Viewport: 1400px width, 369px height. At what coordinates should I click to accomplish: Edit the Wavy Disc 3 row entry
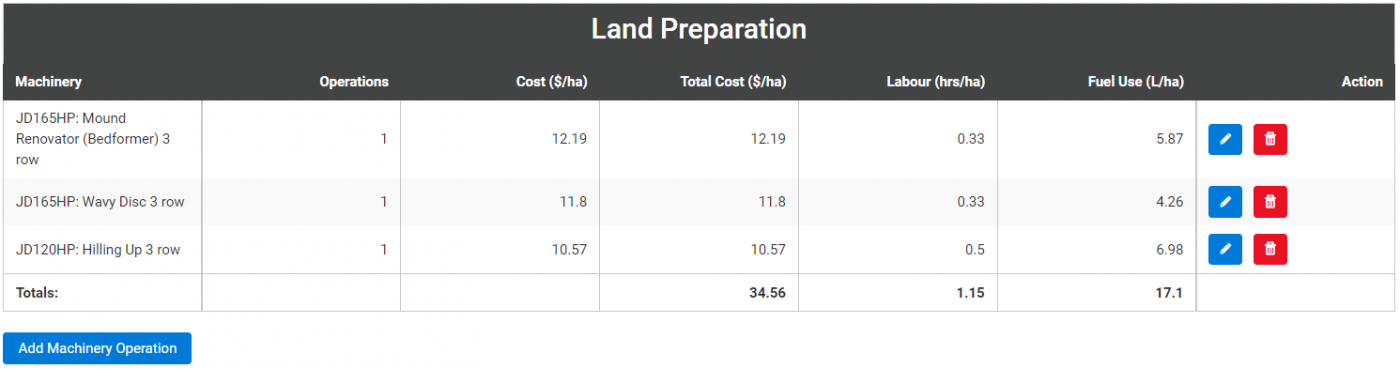pyautogui.click(x=1225, y=202)
